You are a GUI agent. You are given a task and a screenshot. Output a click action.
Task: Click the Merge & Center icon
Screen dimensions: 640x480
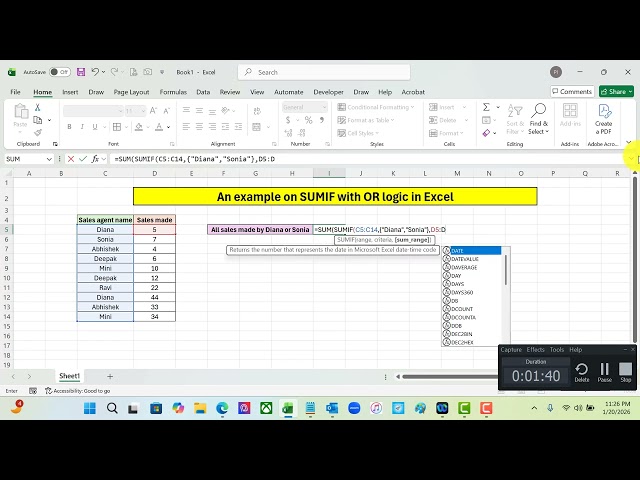(257, 127)
